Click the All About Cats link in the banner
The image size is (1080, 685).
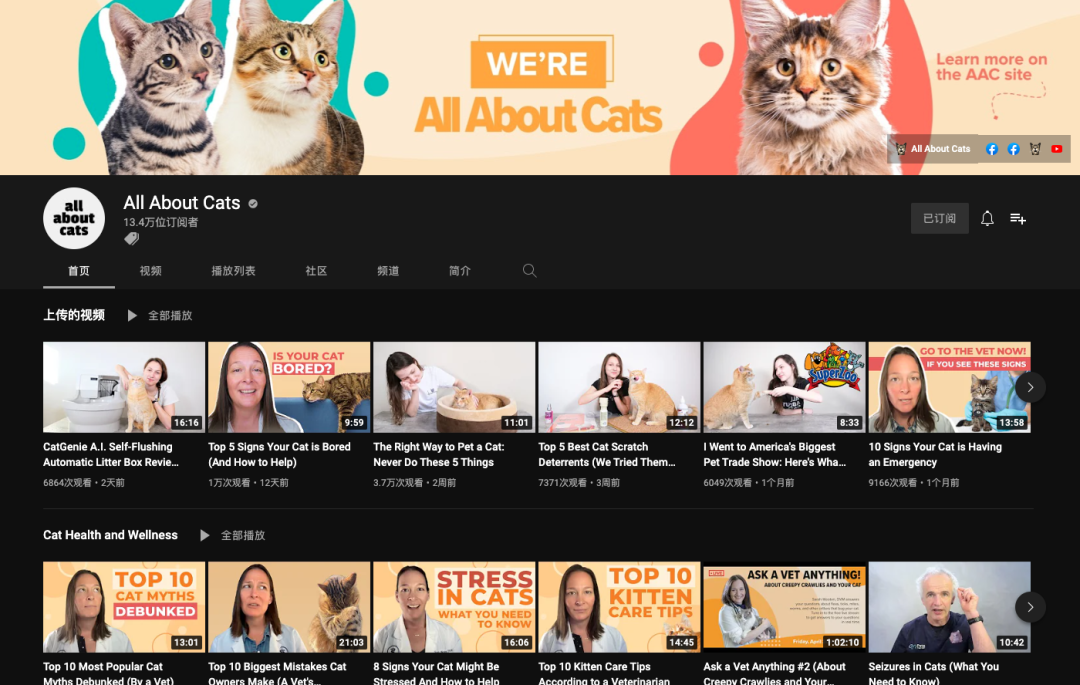(933, 149)
